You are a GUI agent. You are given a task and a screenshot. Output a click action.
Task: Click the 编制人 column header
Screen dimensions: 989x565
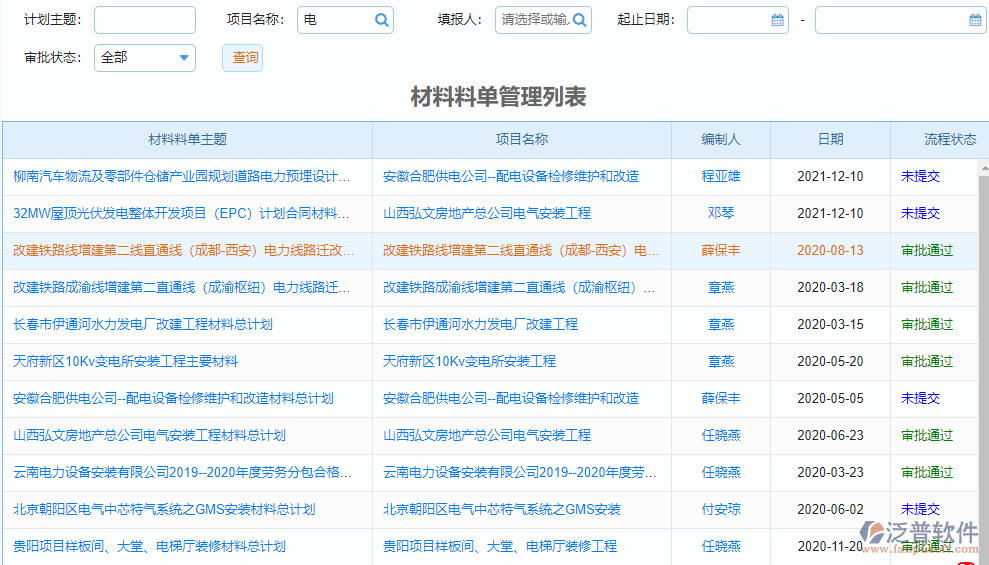(721, 140)
